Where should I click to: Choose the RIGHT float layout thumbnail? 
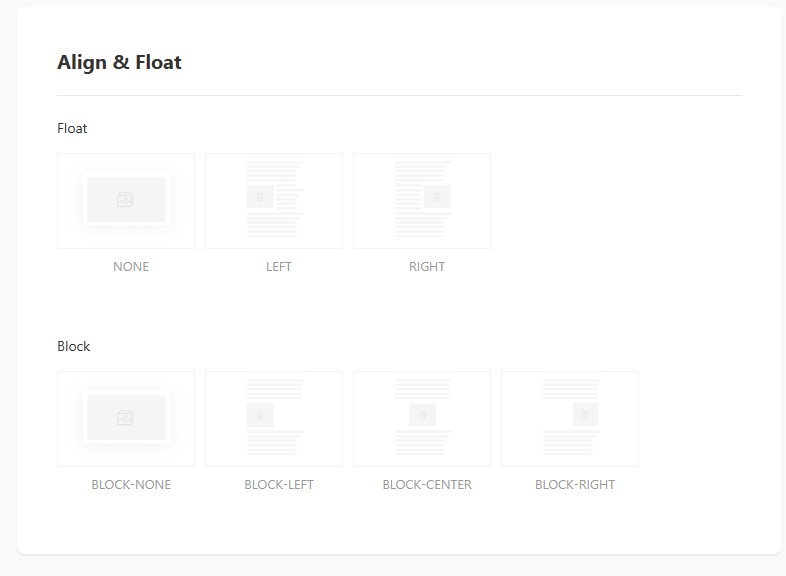tap(422, 201)
